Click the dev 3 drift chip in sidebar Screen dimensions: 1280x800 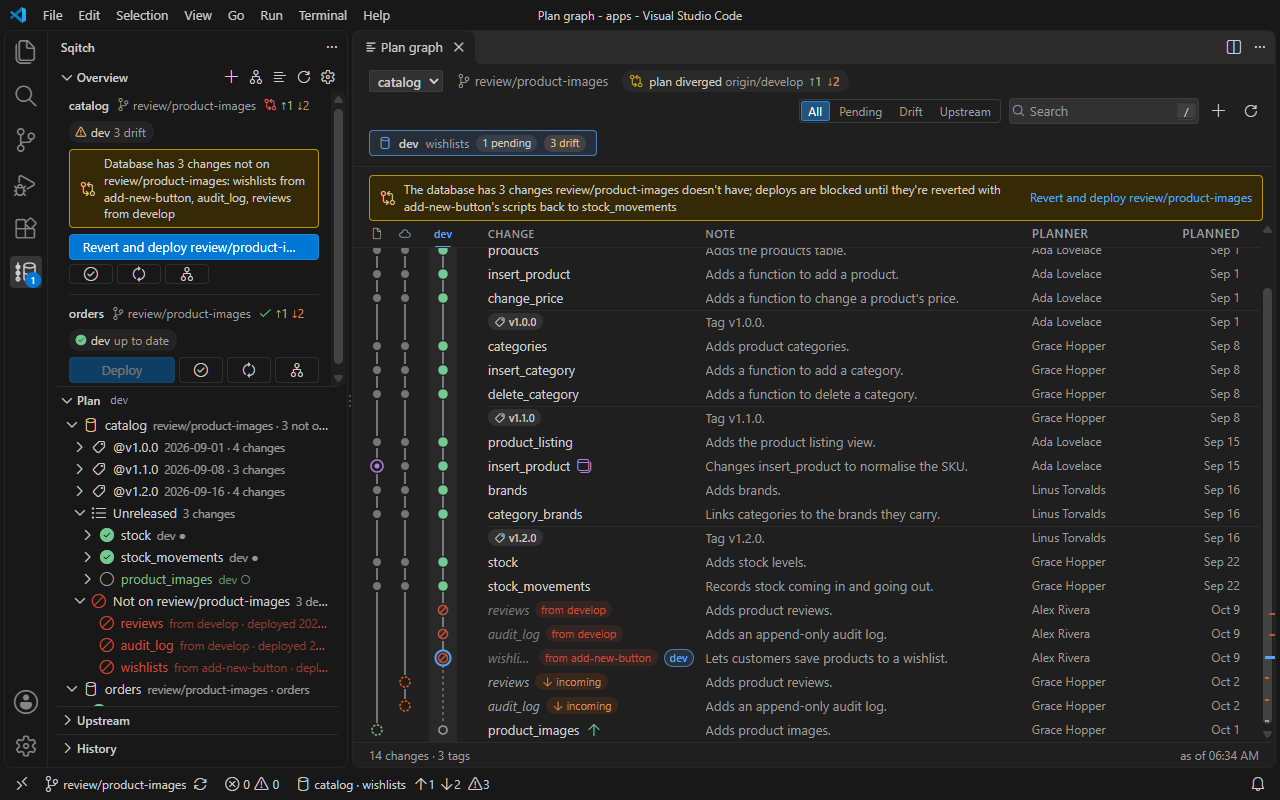[113, 132]
